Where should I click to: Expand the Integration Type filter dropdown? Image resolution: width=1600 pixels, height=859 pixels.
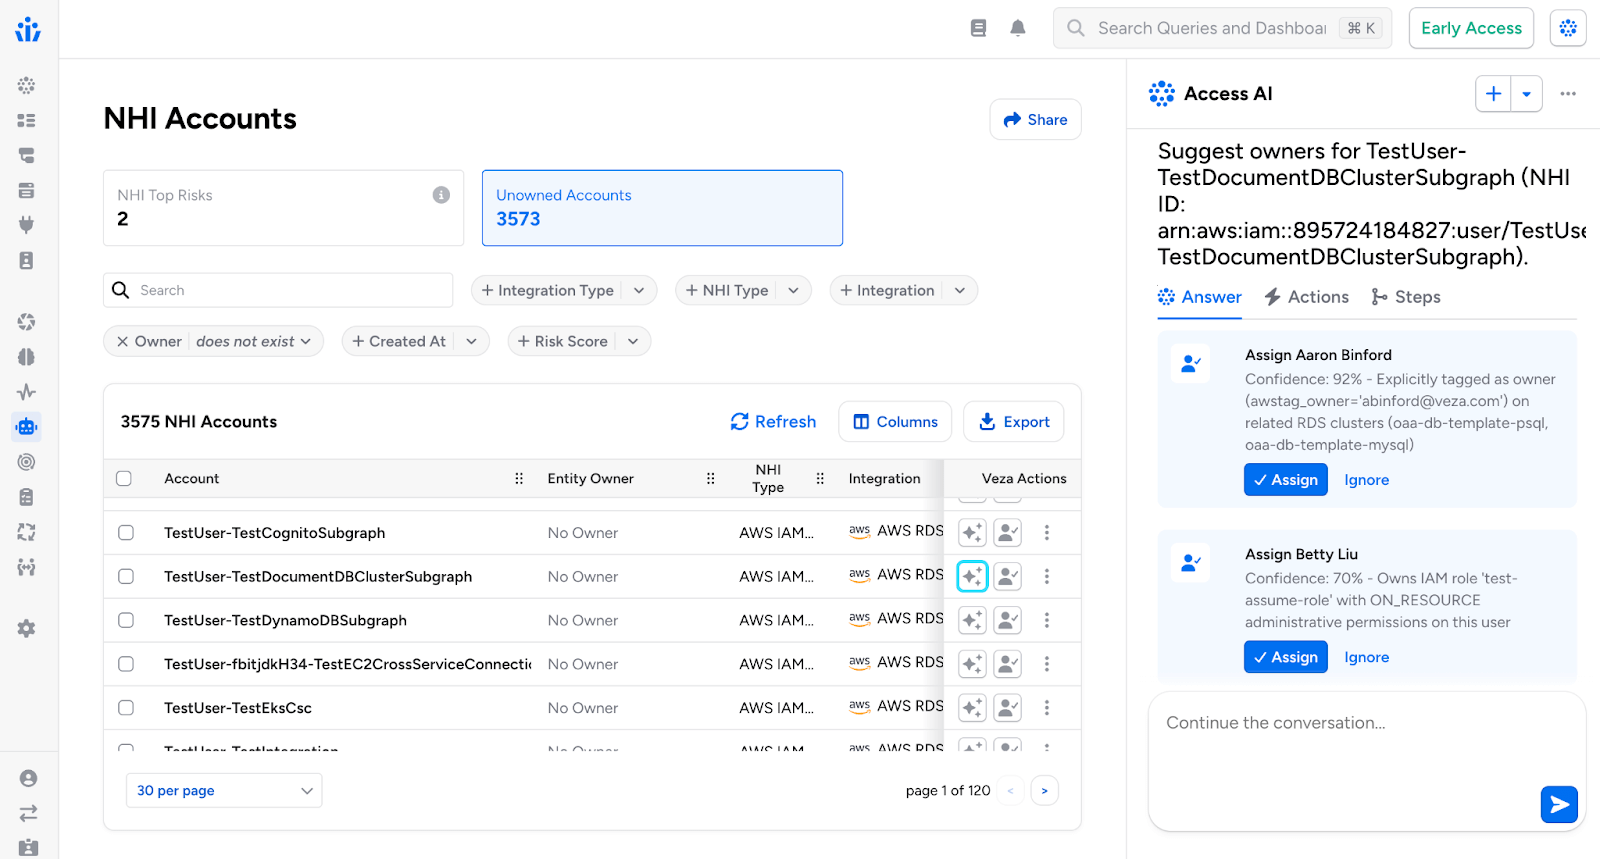tap(639, 291)
